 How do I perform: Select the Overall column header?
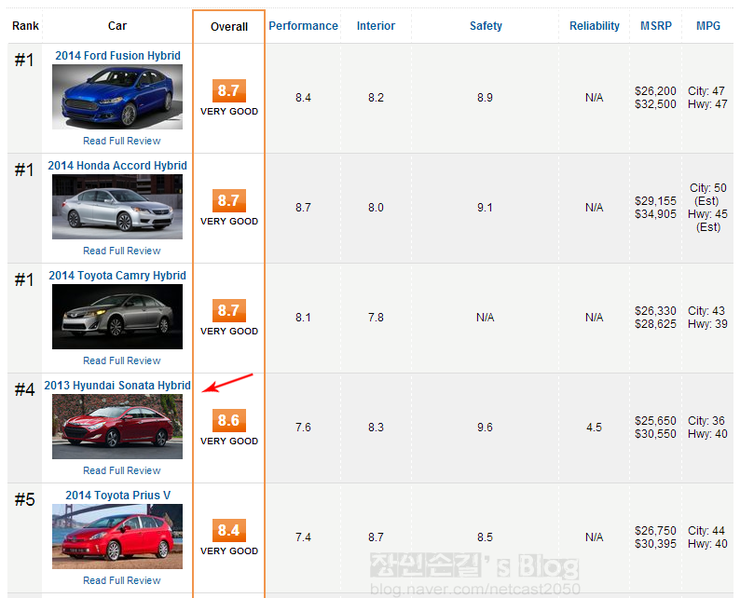(229, 27)
